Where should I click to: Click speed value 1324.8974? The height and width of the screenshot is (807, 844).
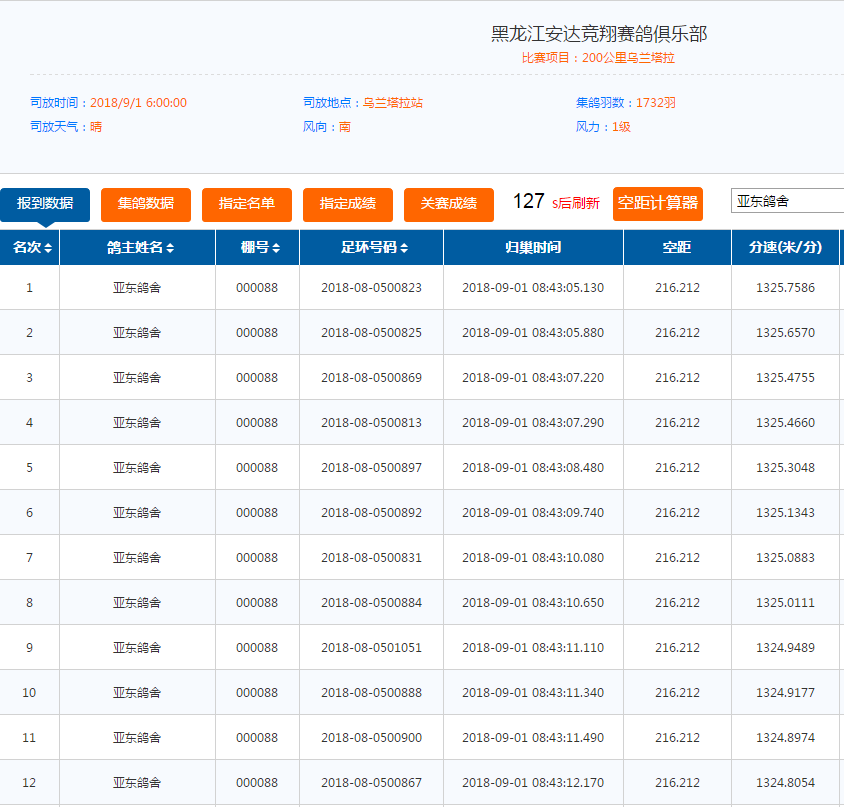pyautogui.click(x=785, y=738)
